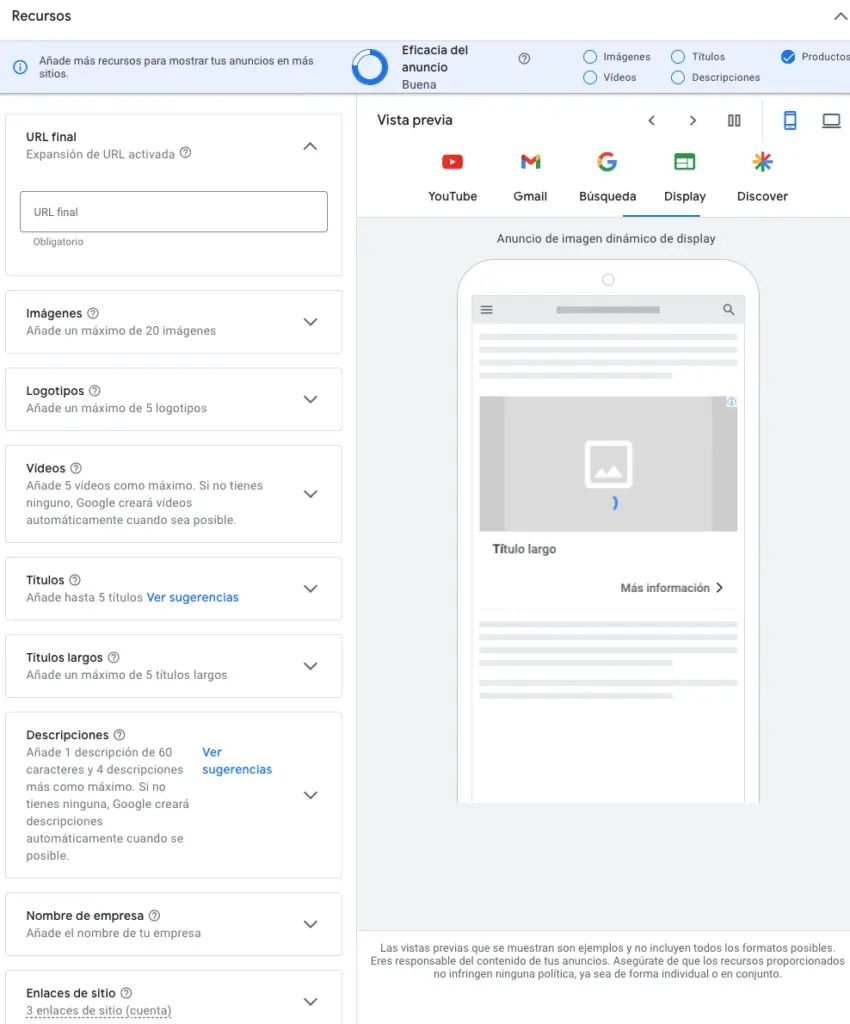This screenshot has width=850, height=1024.
Task: Open the Gmail preview tab
Action: click(530, 176)
